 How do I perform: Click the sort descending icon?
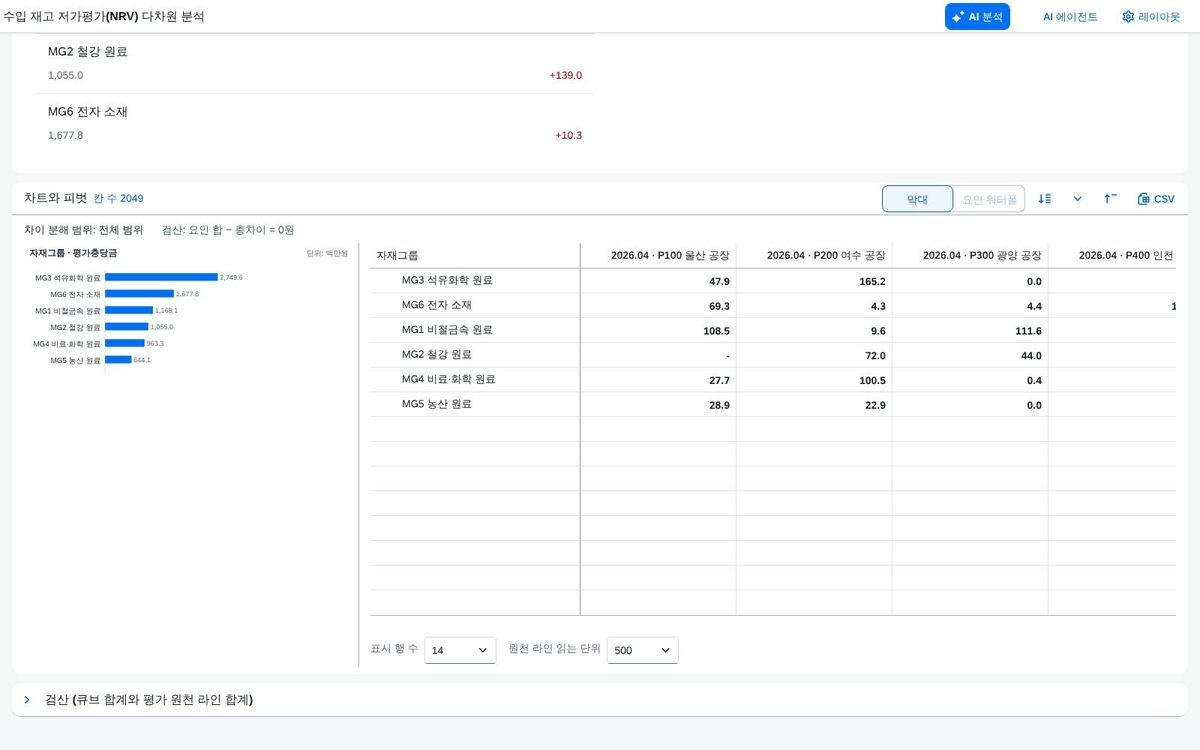click(x=1045, y=199)
